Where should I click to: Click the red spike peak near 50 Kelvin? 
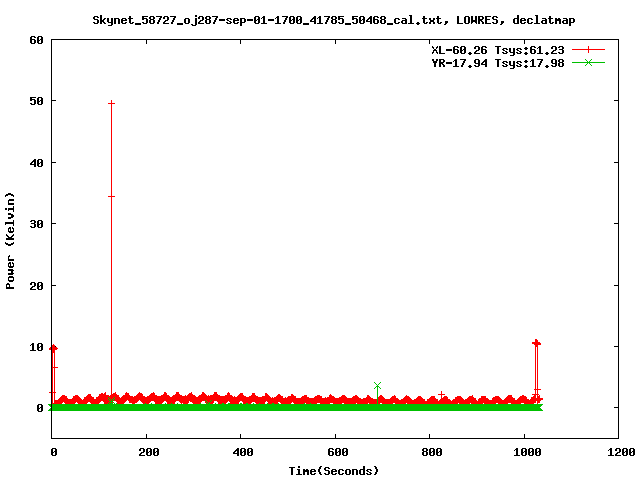pyautogui.click(x=111, y=103)
